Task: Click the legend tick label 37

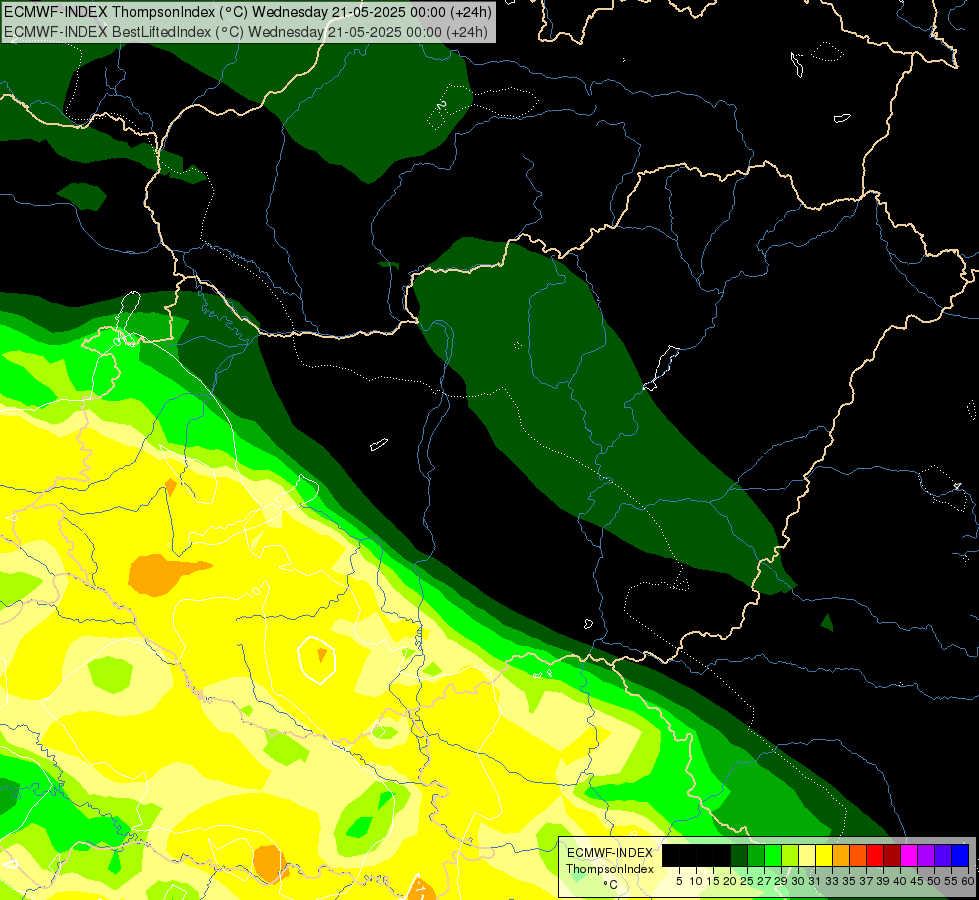Action: (x=867, y=881)
